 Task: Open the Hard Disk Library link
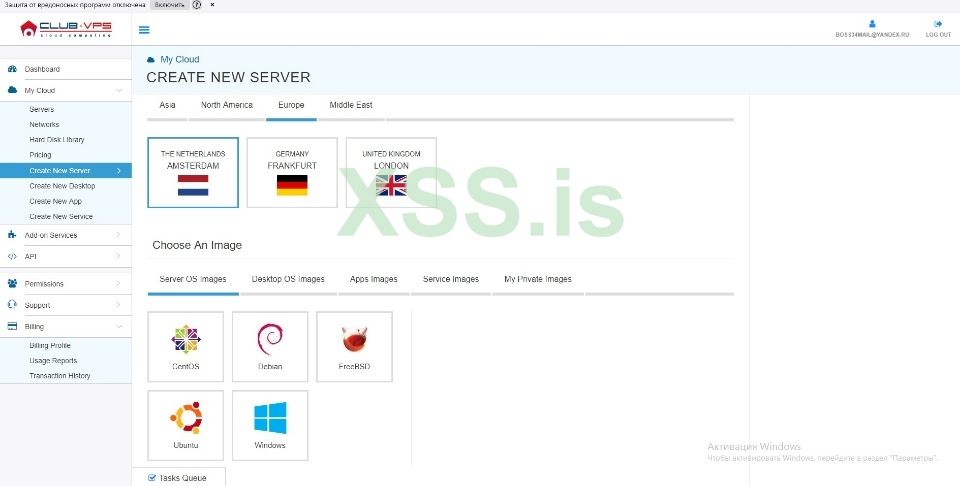[x=57, y=140]
